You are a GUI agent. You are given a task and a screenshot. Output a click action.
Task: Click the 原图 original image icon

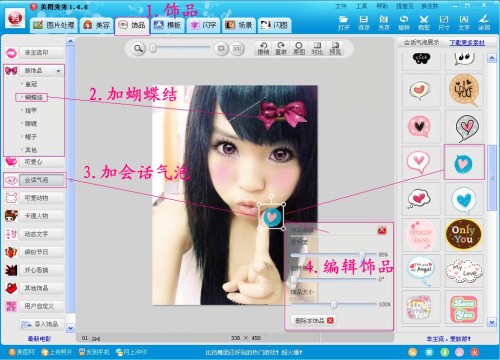tap(299, 49)
